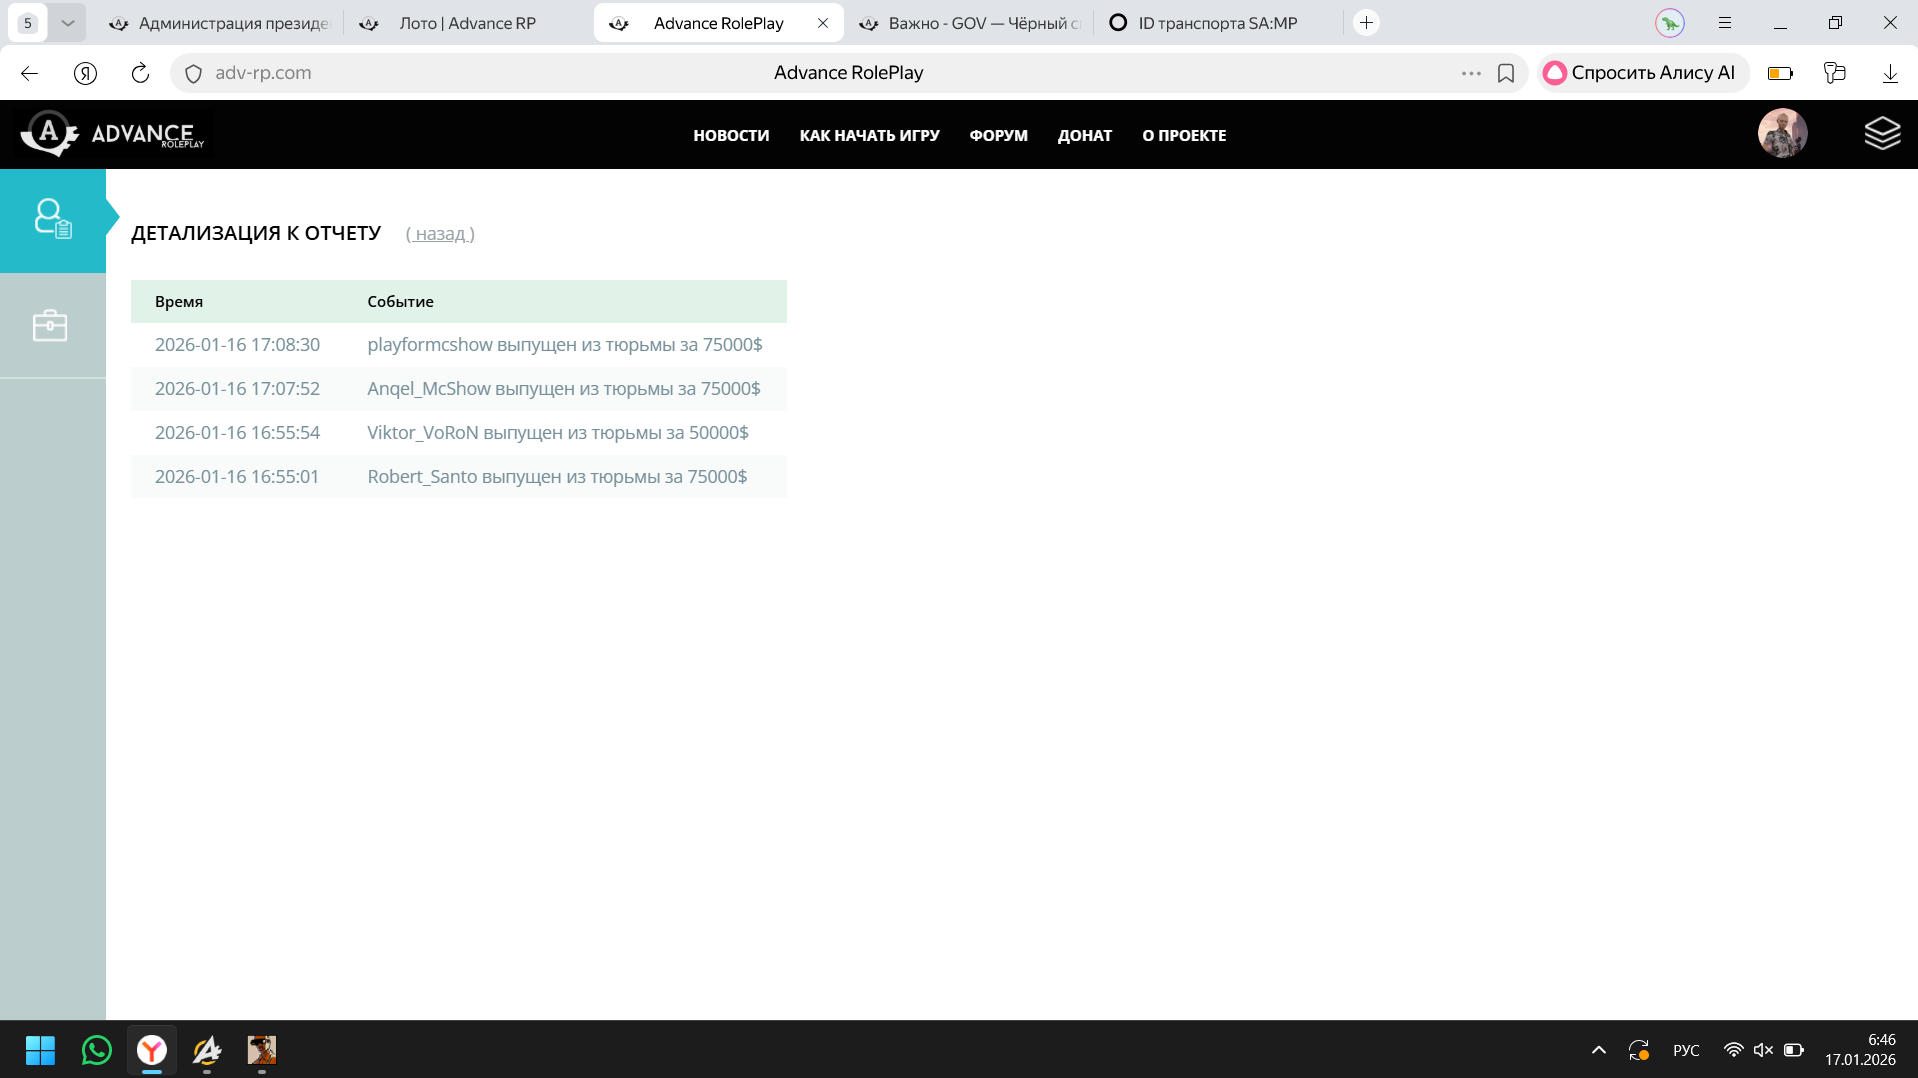This screenshot has height=1078, width=1918.
Task: Open Yandex Browser from the taskbar
Action: click(152, 1050)
